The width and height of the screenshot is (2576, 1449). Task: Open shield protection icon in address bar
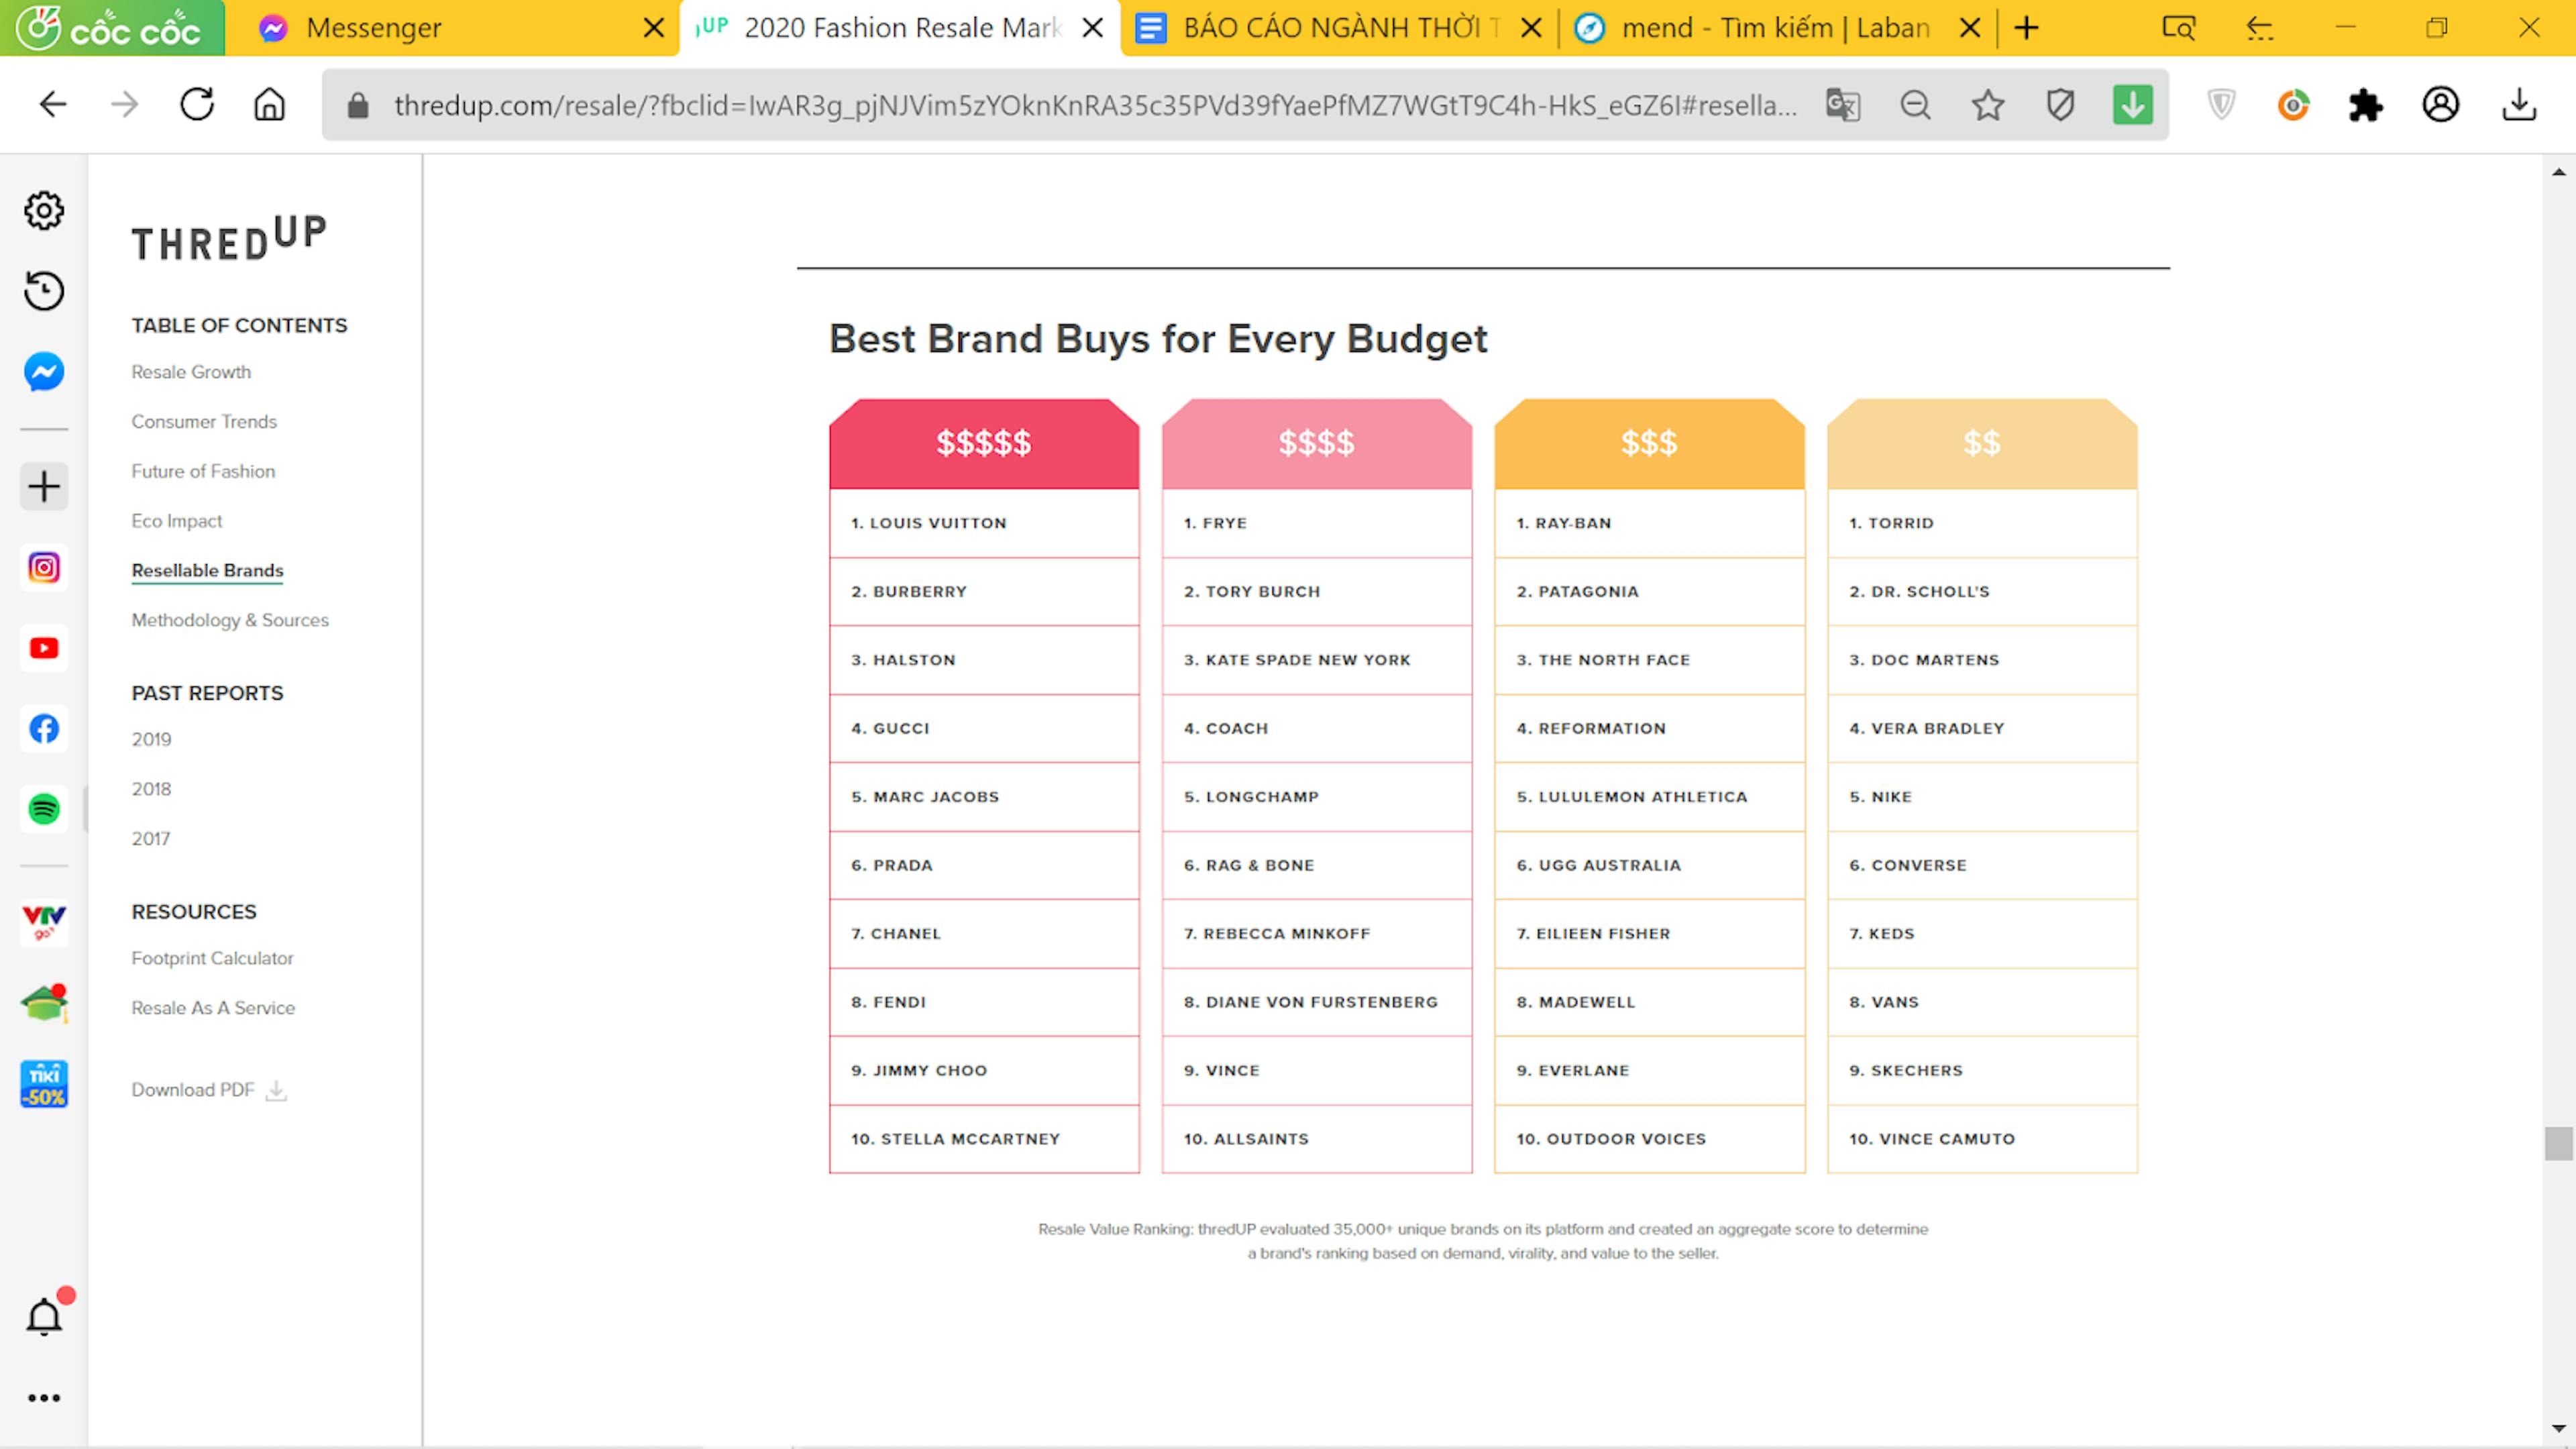(x=2060, y=104)
